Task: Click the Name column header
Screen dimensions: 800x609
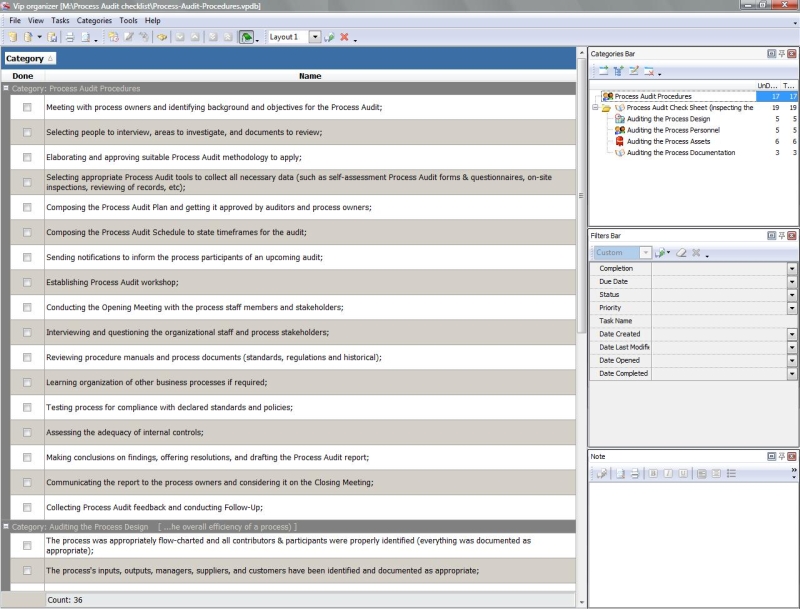Action: pyautogui.click(x=309, y=76)
